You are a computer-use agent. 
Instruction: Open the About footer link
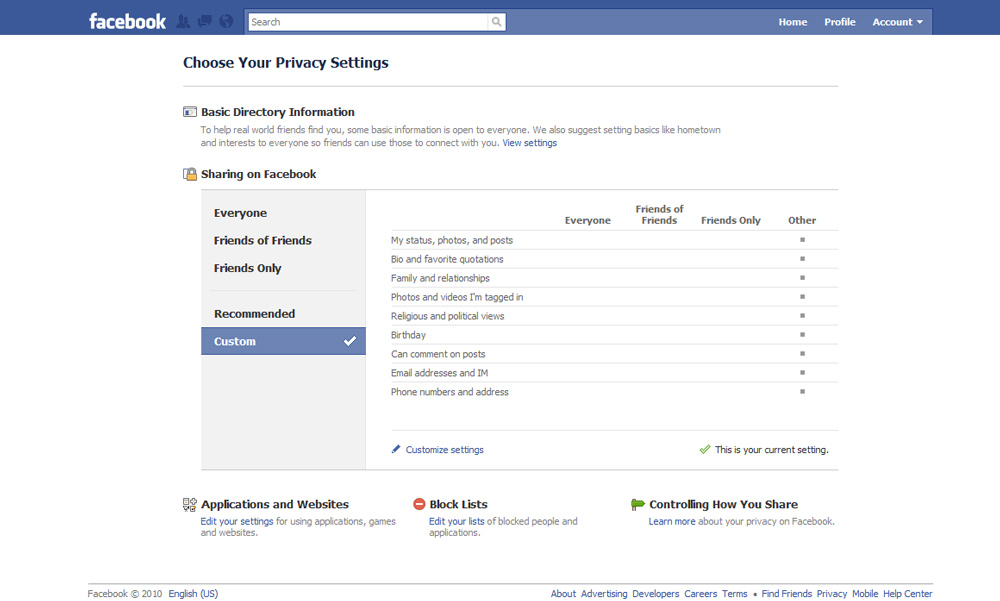pyautogui.click(x=563, y=593)
